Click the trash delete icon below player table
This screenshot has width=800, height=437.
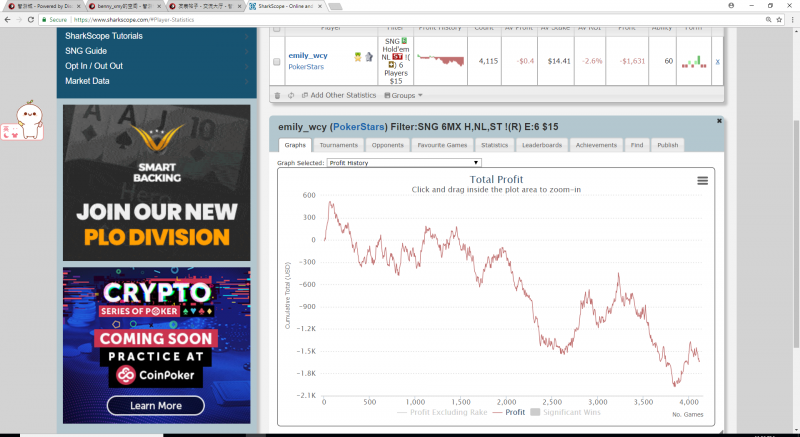click(x=277, y=95)
